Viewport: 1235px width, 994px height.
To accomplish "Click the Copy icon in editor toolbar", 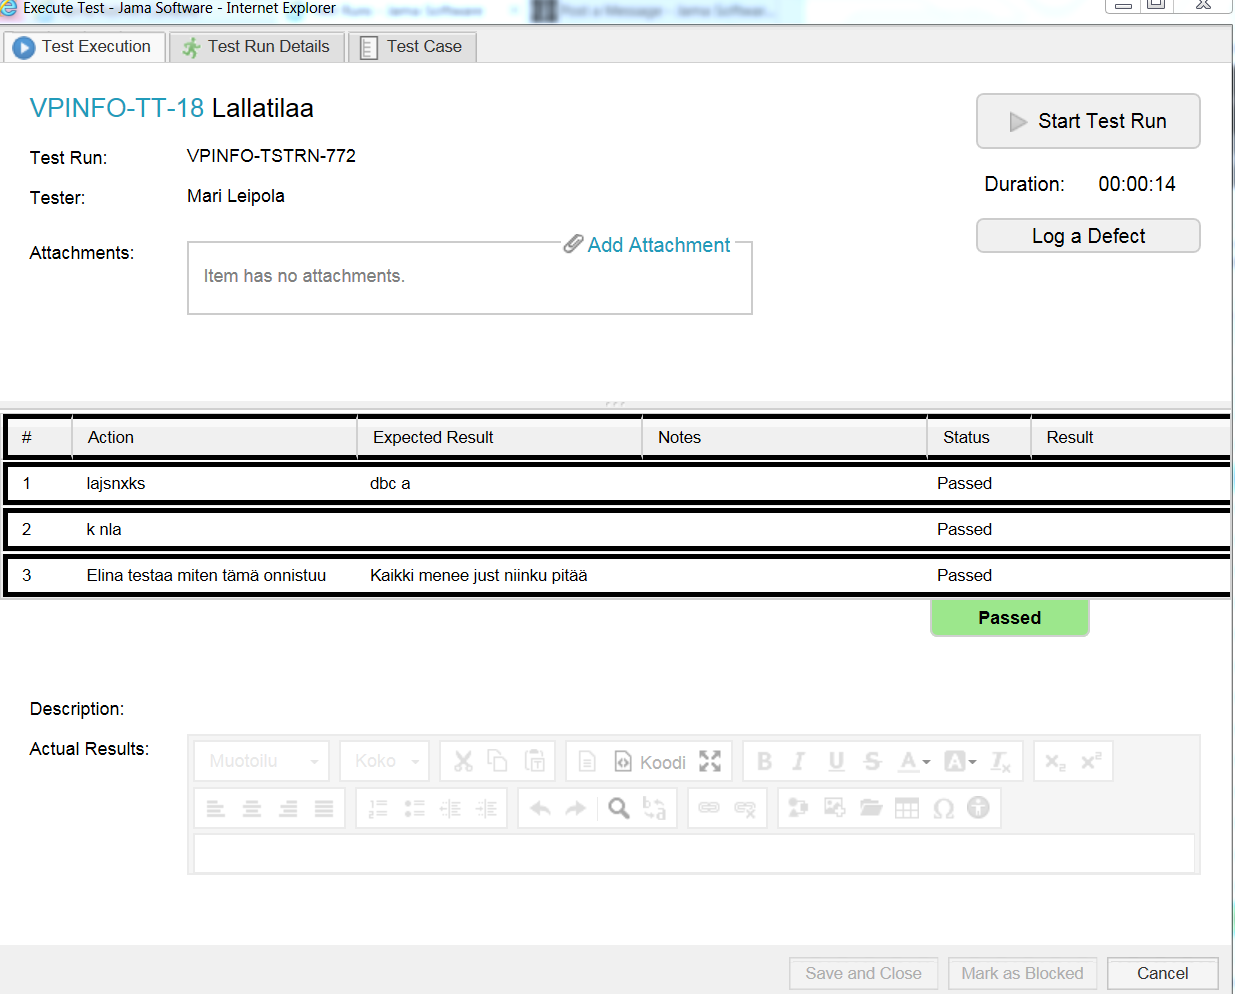I will [497, 761].
